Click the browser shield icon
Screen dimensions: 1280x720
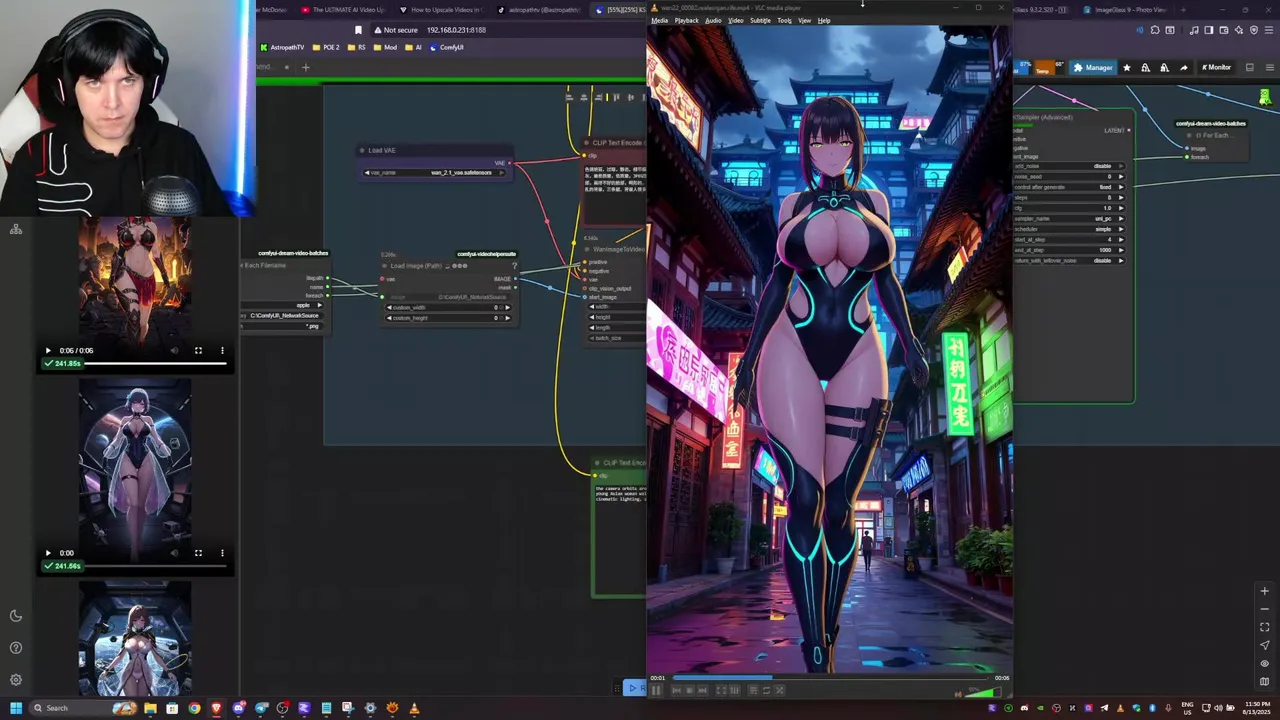(1254, 30)
